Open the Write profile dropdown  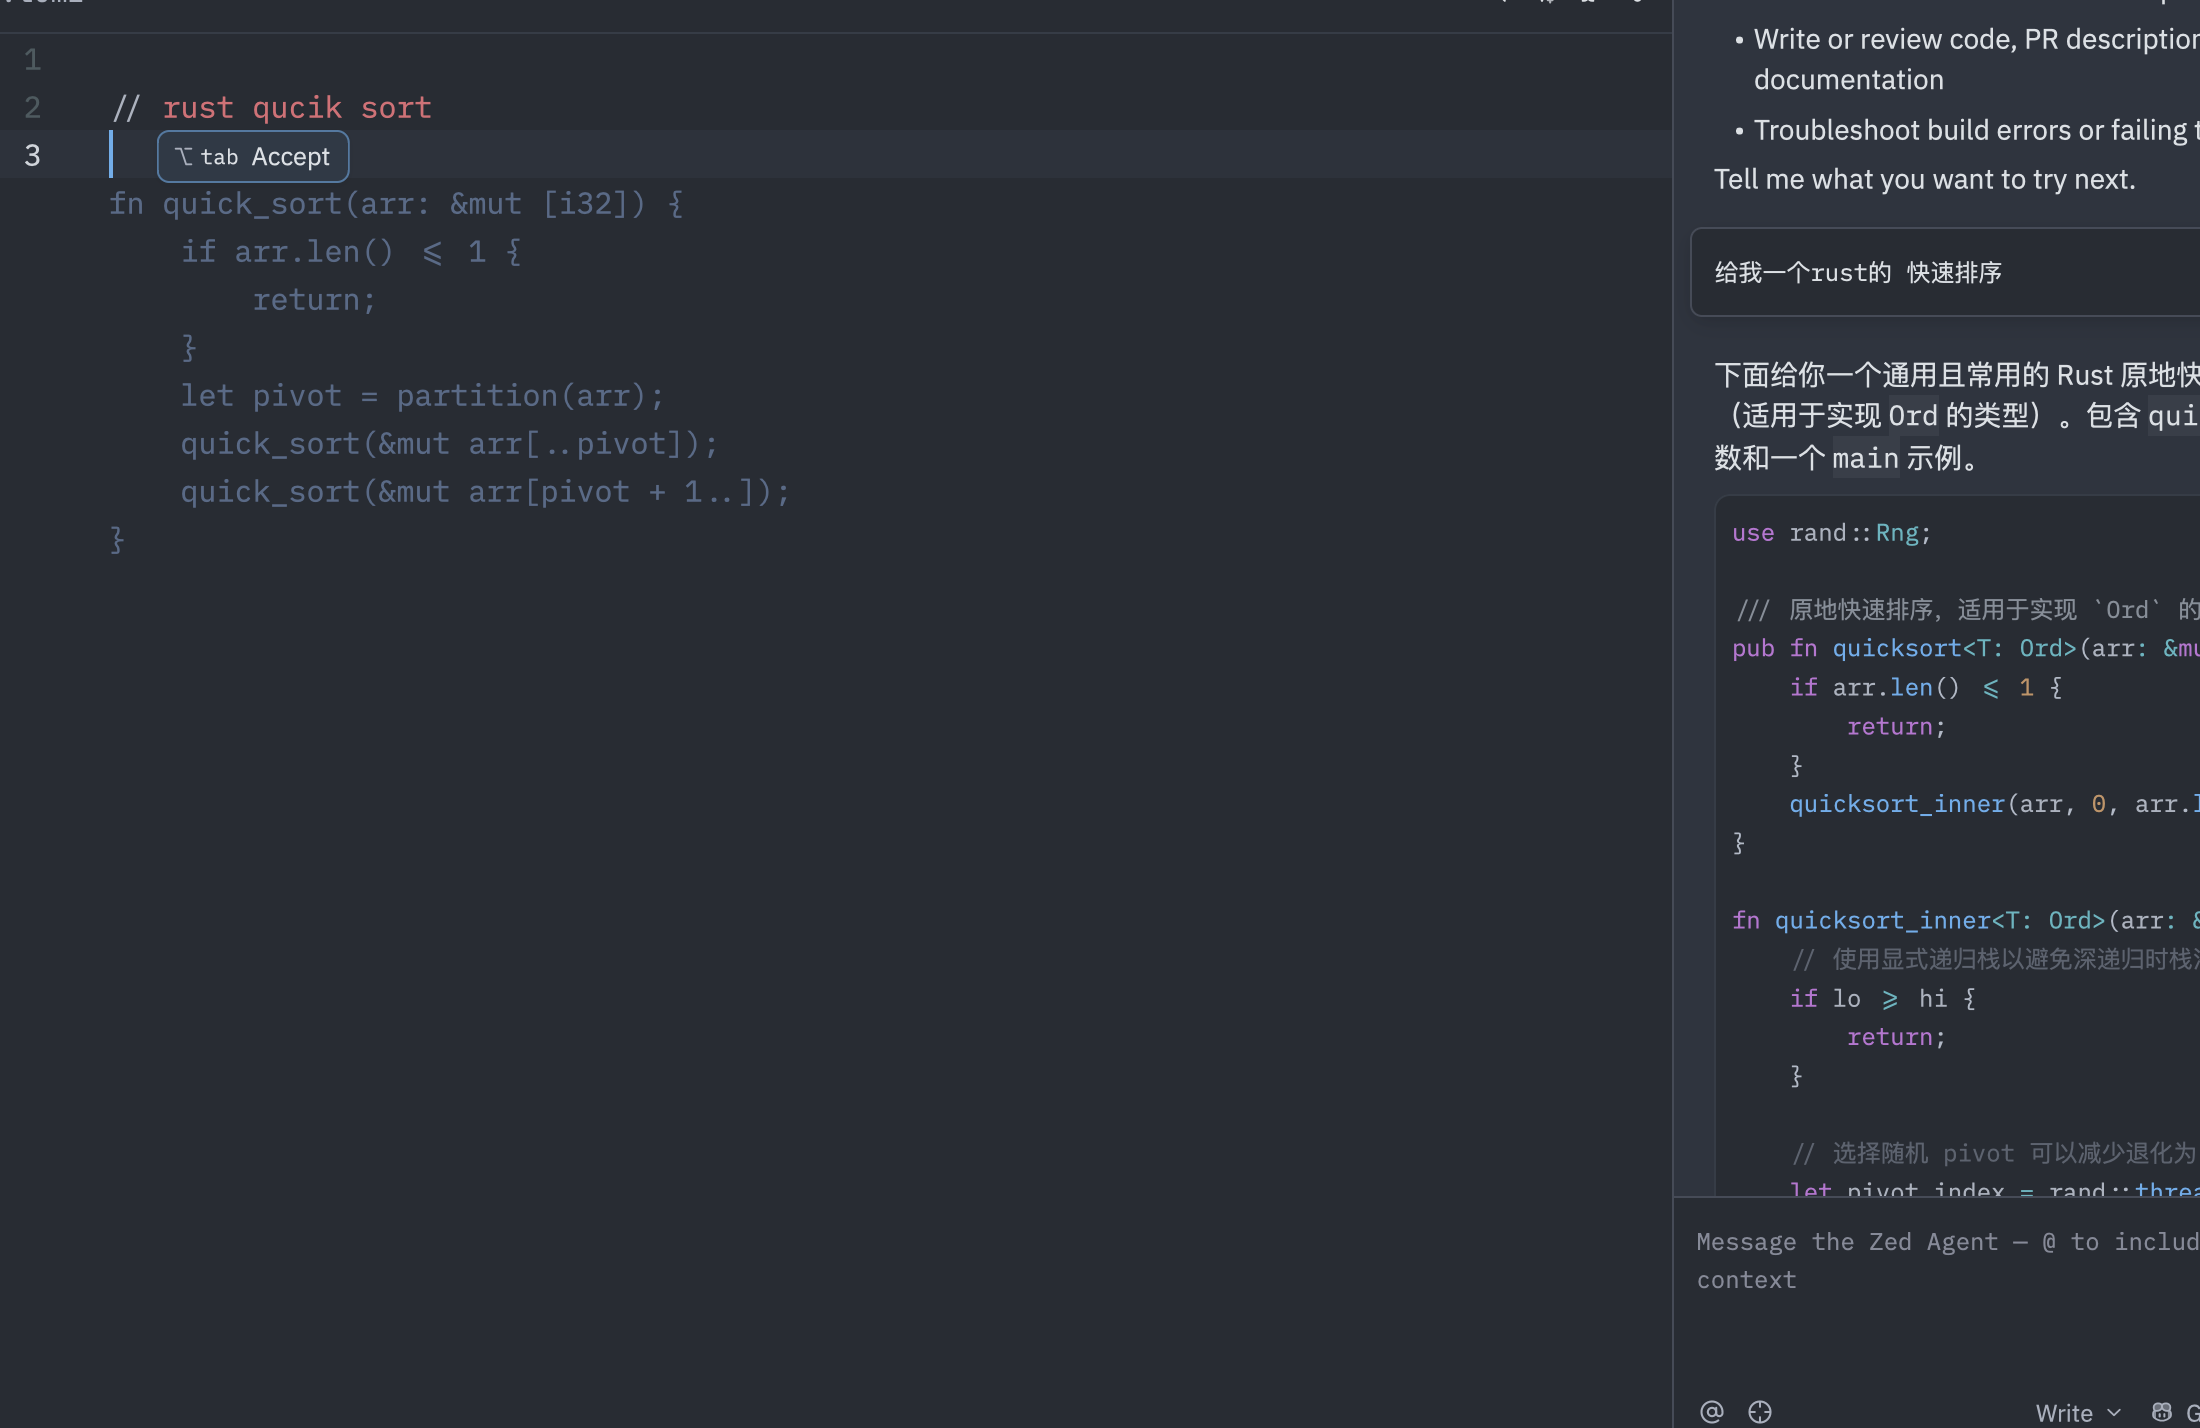click(2064, 1412)
